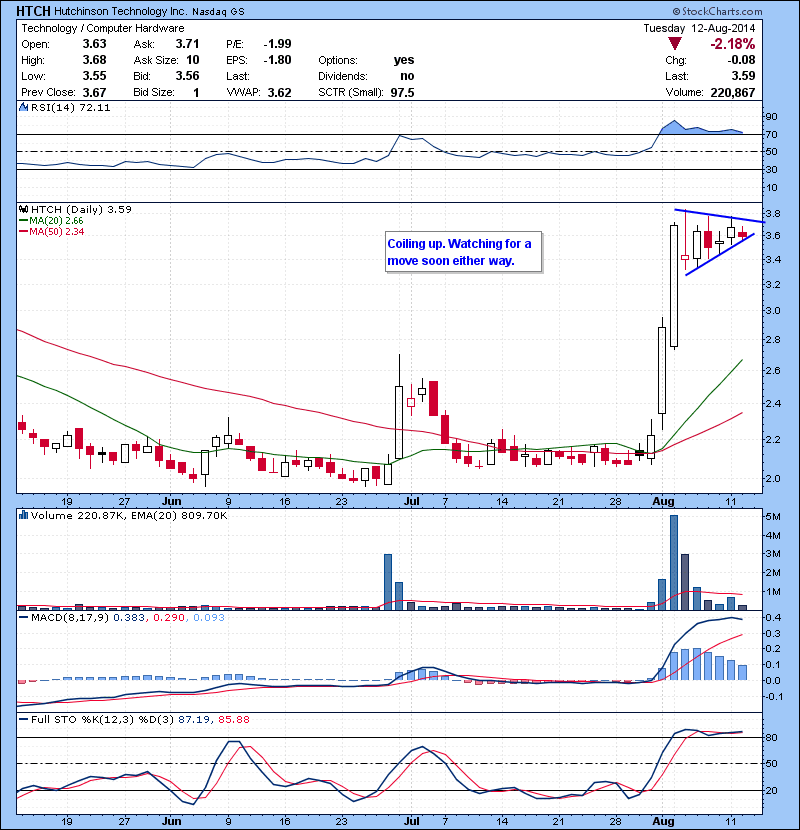
Task: Click the red down-triangle change indicator
Action: pos(675,44)
